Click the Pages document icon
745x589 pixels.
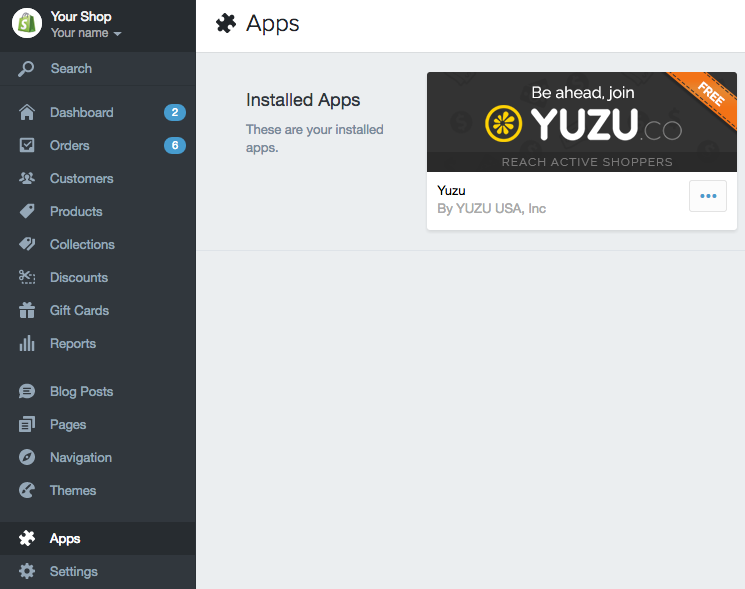coord(27,424)
